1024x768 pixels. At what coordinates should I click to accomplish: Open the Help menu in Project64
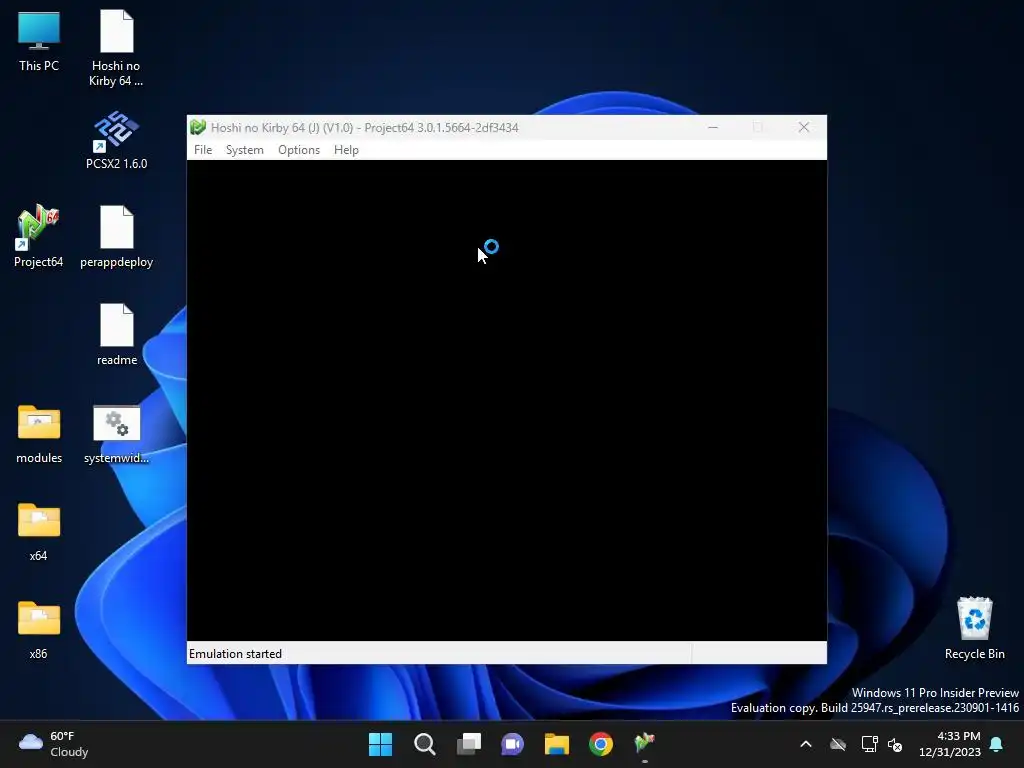tap(346, 150)
